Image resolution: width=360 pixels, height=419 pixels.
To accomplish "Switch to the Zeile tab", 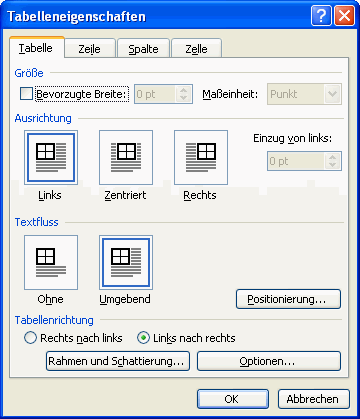I will pos(89,49).
